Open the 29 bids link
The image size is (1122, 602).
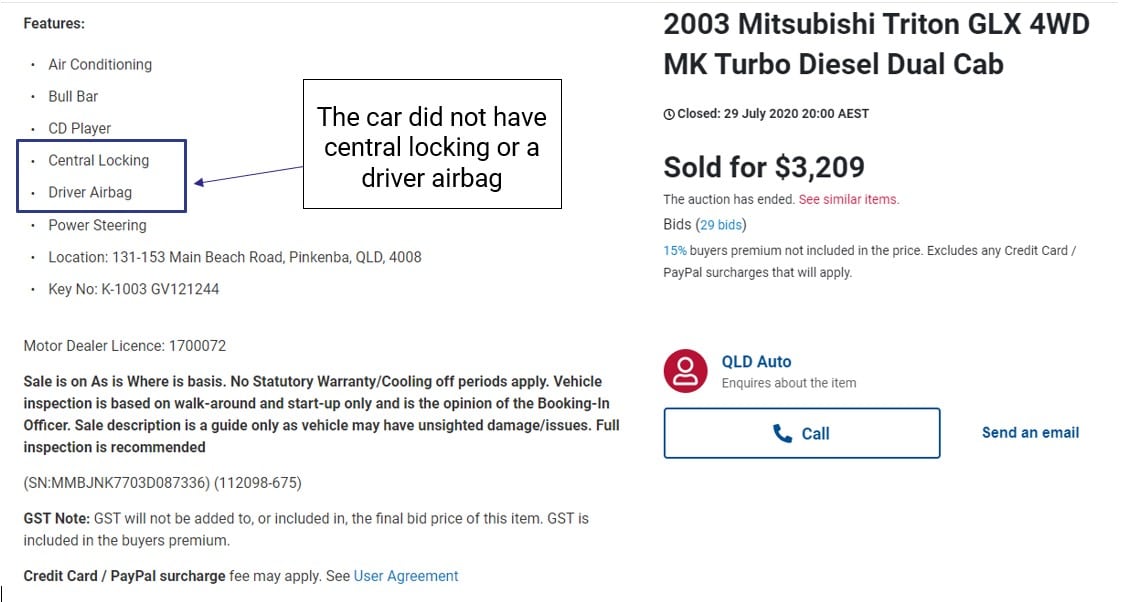(x=720, y=225)
